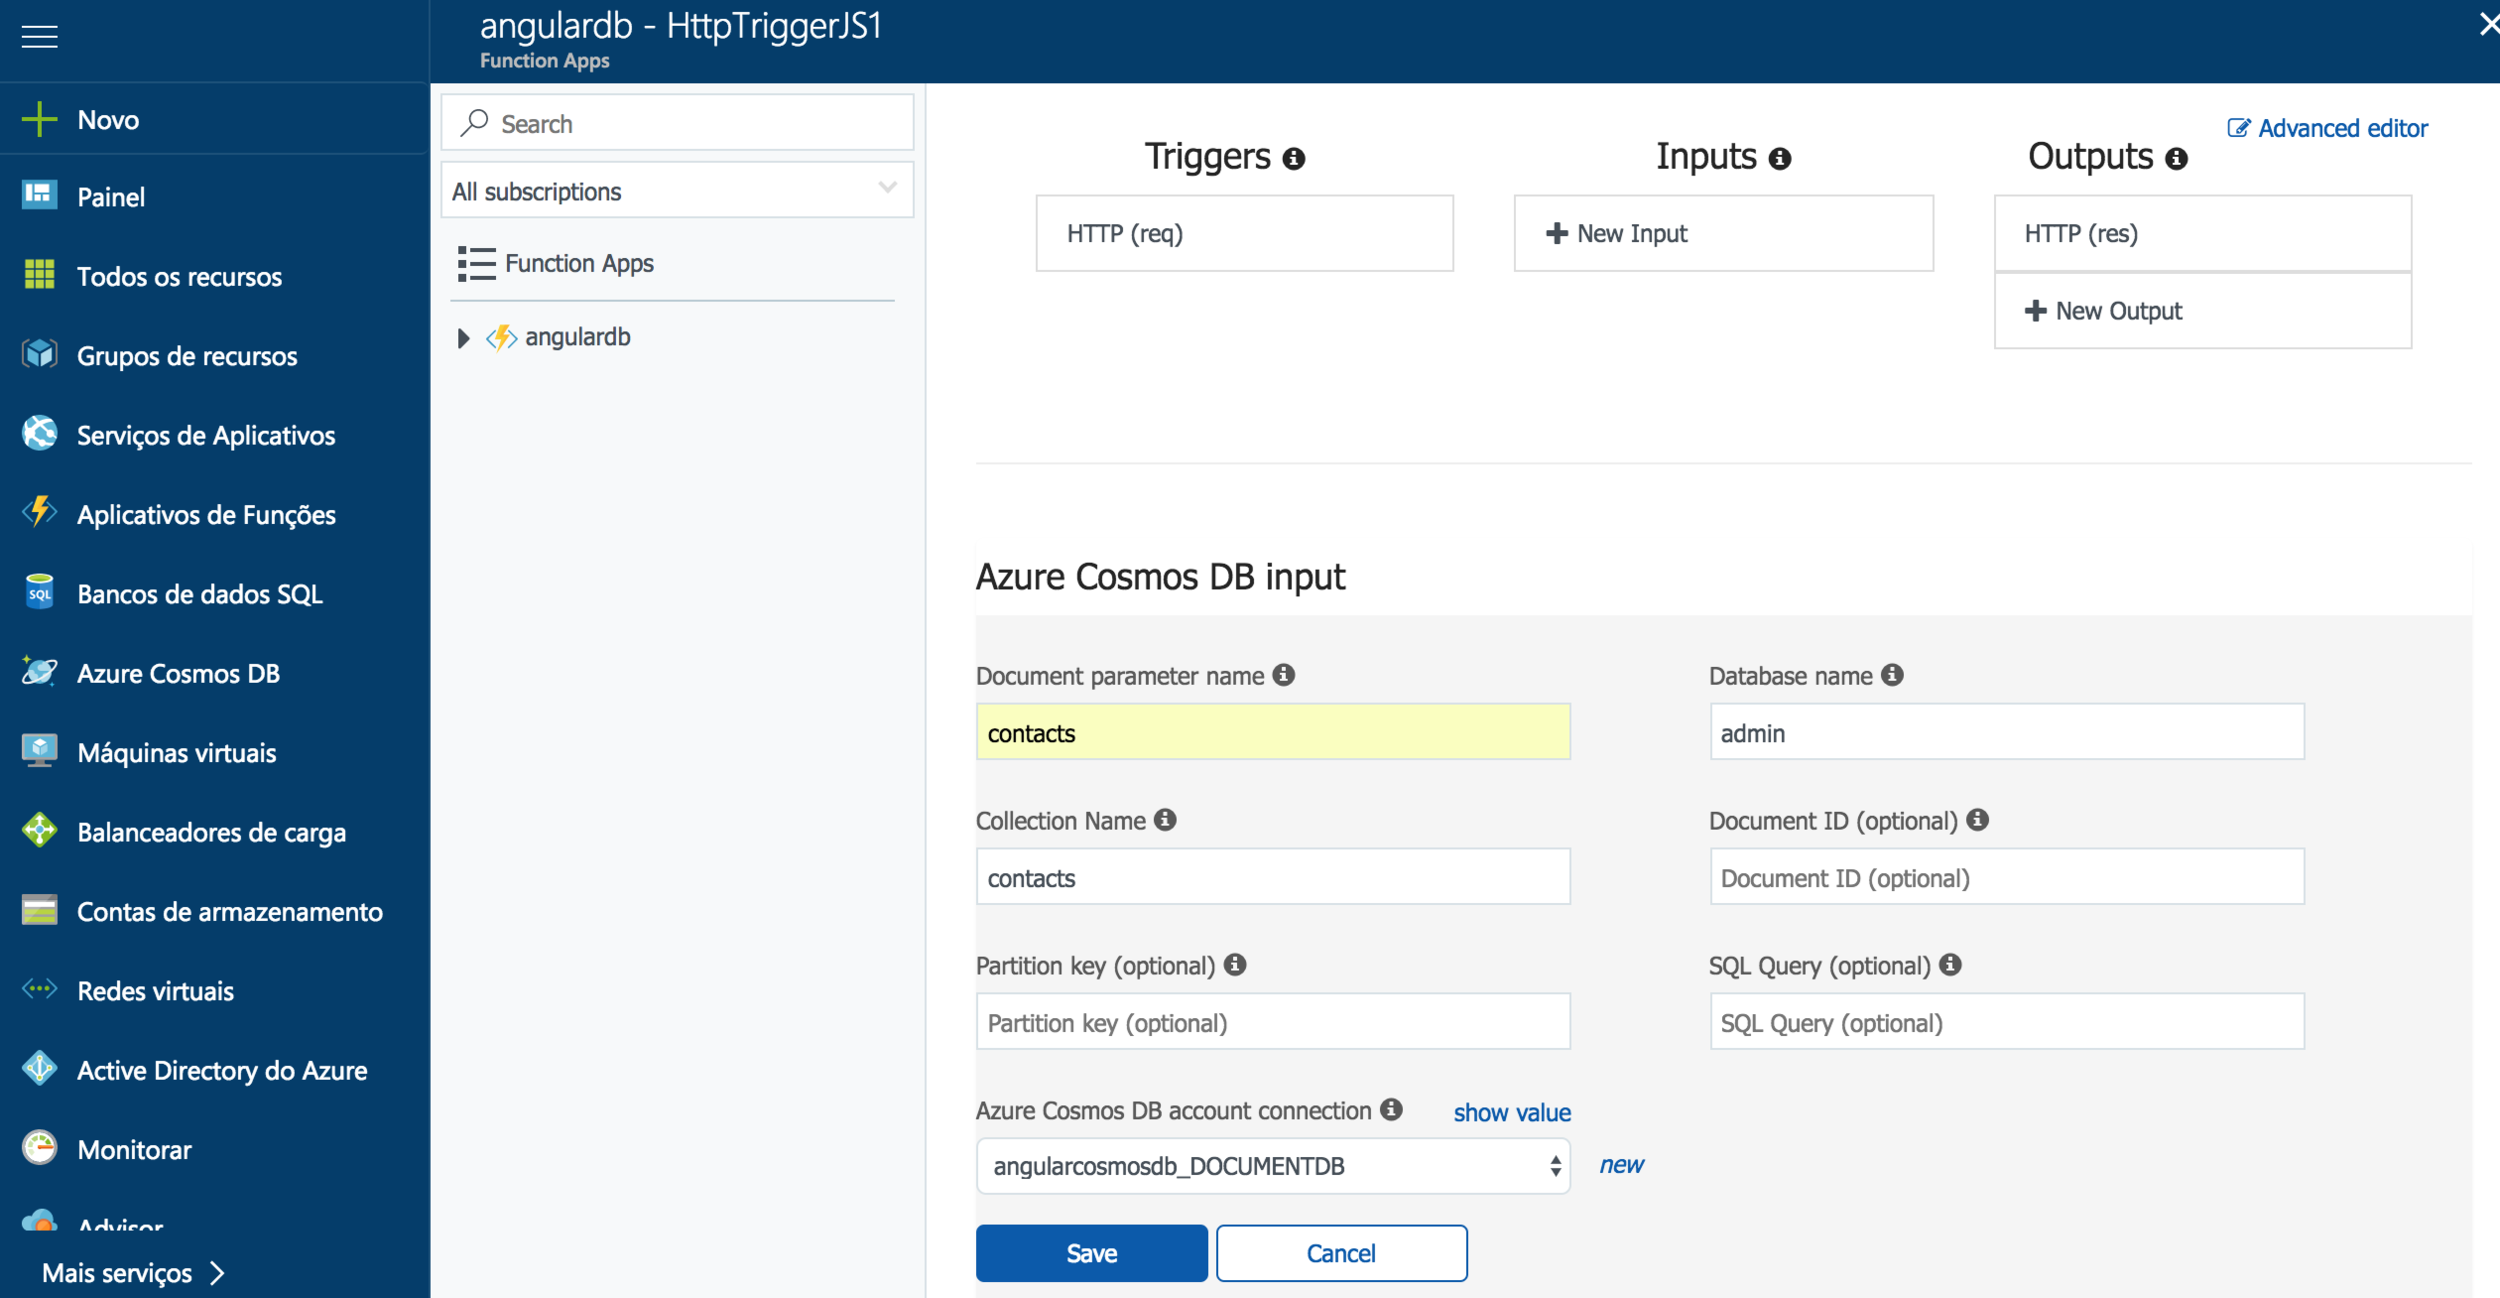
Task: Expand Mais serviços chevron
Action: (218, 1273)
